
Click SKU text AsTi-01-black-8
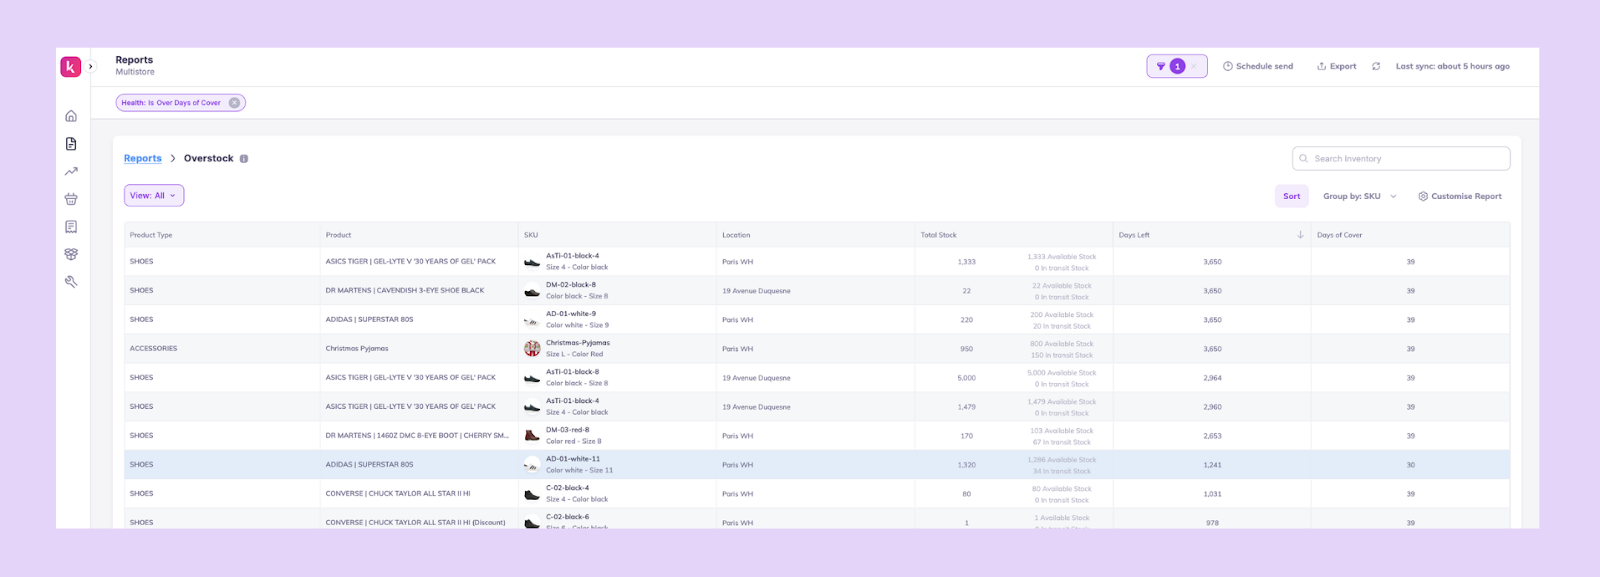(x=573, y=372)
